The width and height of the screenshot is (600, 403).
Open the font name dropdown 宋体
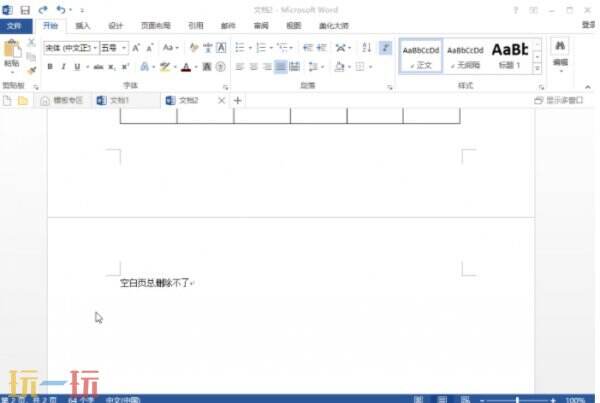(x=95, y=48)
